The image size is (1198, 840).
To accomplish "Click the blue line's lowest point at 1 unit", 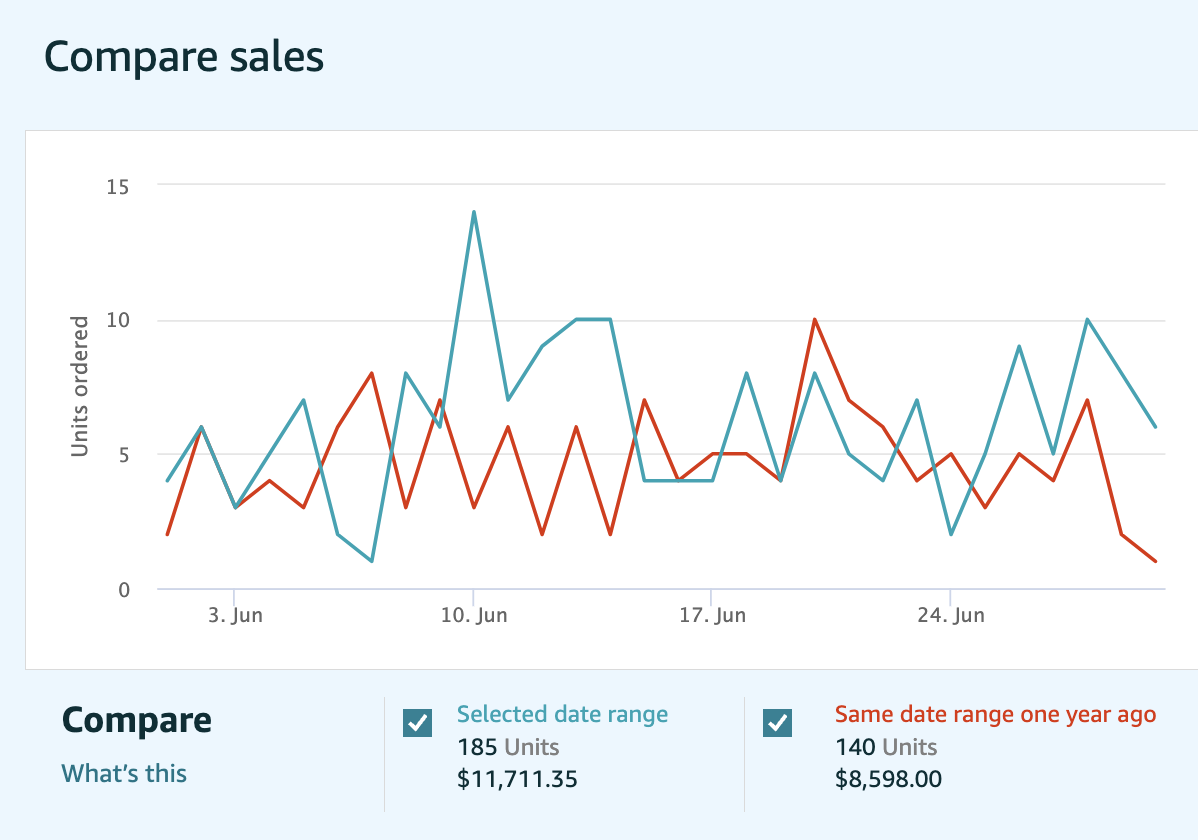I will [x=371, y=561].
